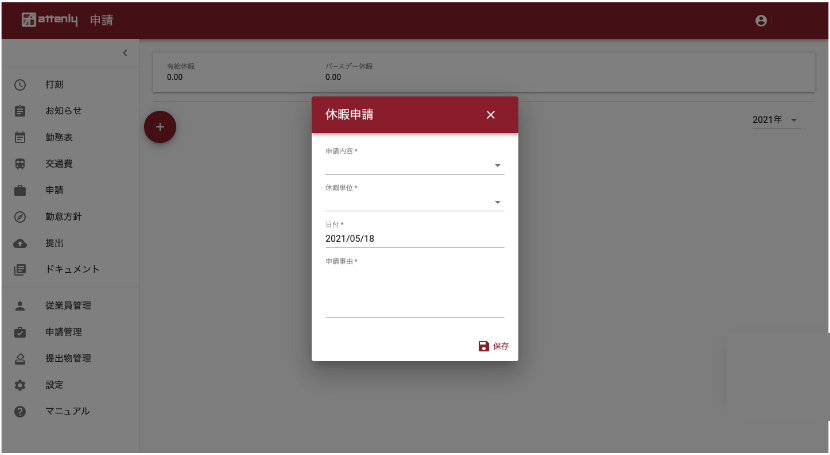Open the 勤怠方針 menu item
The image size is (830, 455).
(x=70, y=217)
